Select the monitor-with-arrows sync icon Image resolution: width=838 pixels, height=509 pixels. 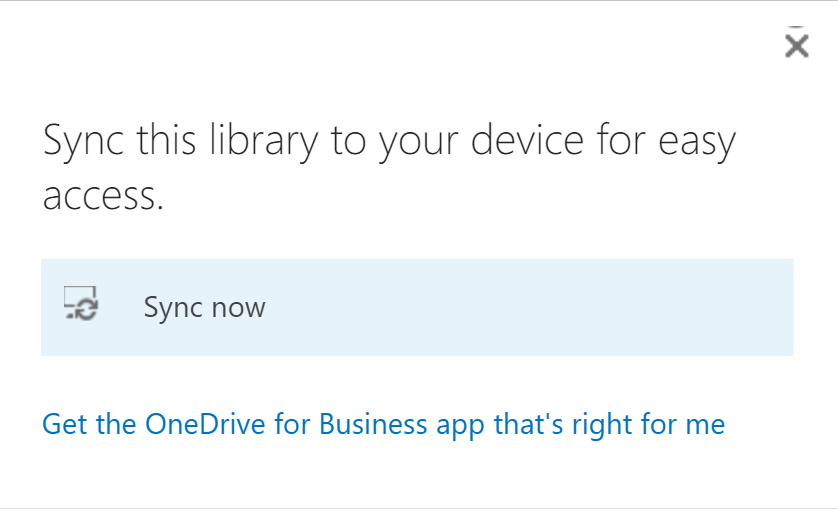[81, 303]
